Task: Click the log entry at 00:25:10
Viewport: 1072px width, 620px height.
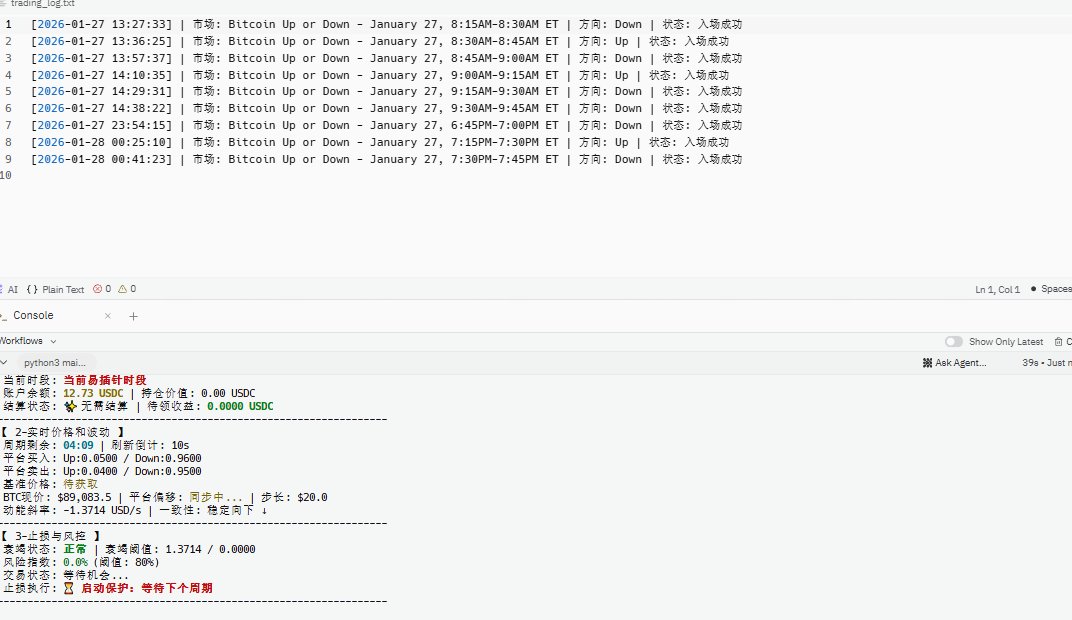Action: click(379, 142)
